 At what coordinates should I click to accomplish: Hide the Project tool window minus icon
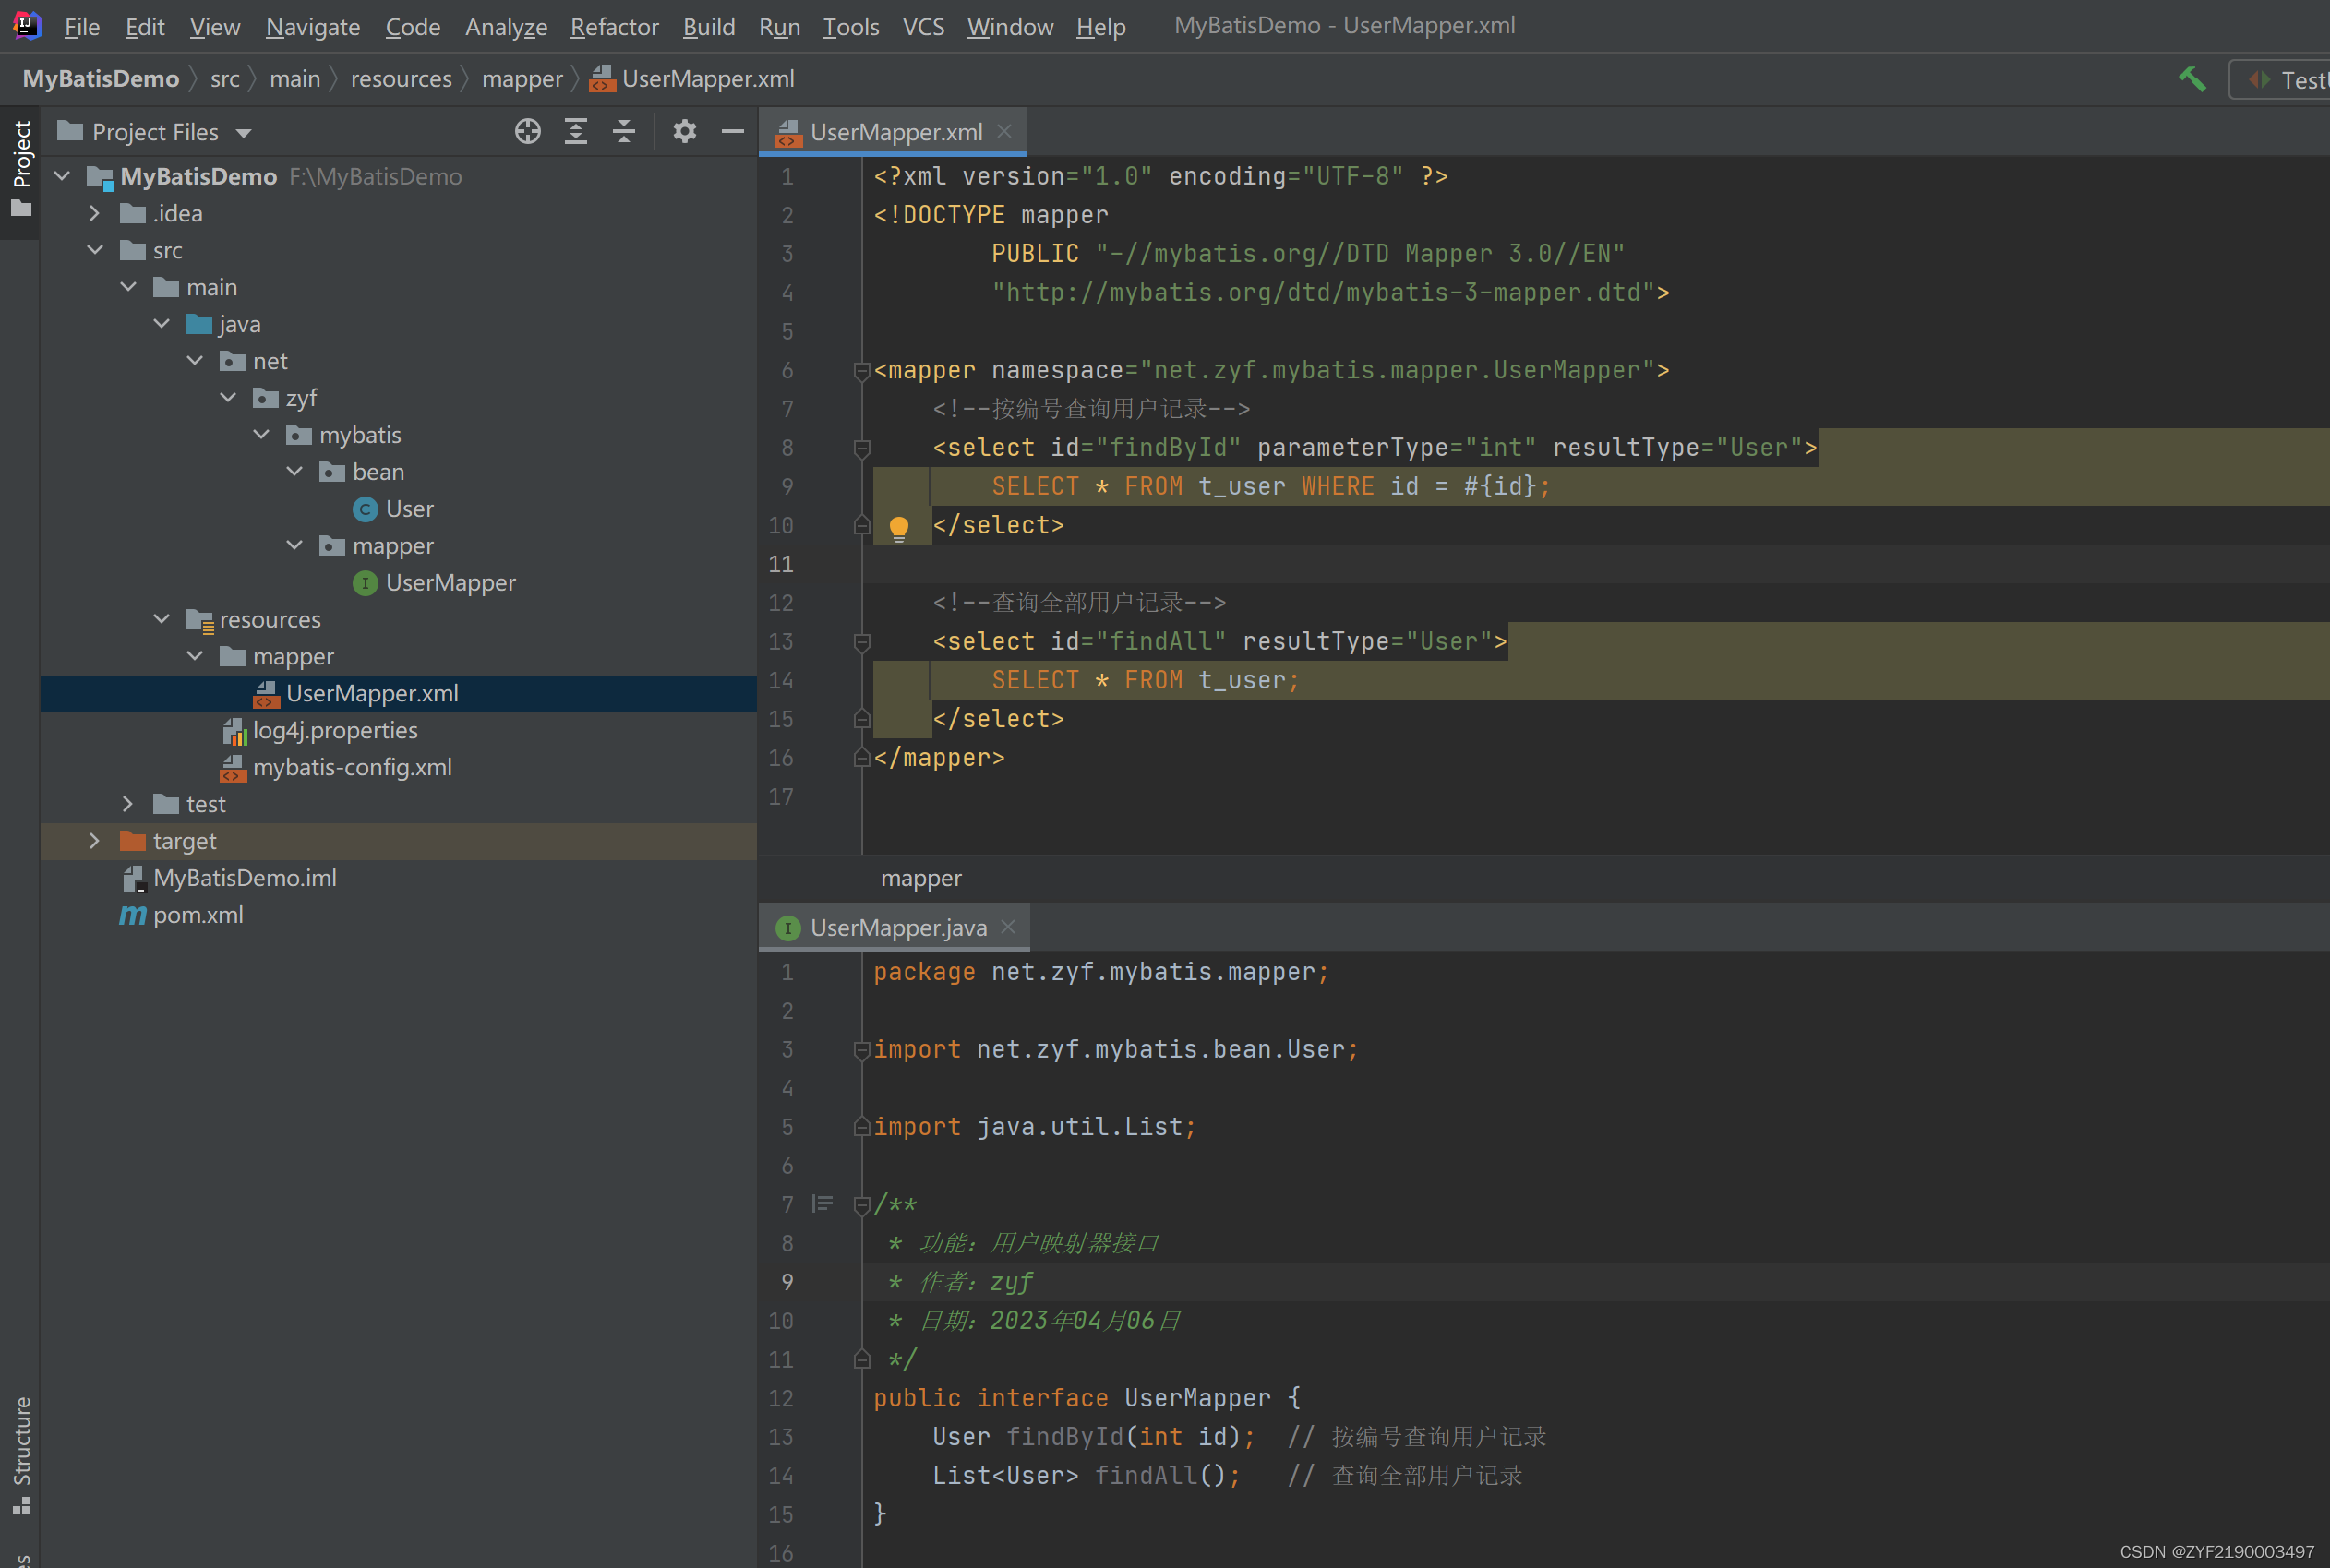(x=732, y=131)
